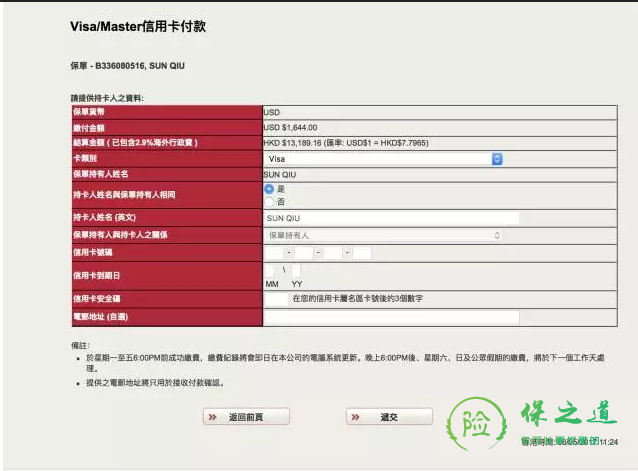Click the 電郵地址 (自選) row label
The width and height of the screenshot is (638, 471).
[x=101, y=317]
